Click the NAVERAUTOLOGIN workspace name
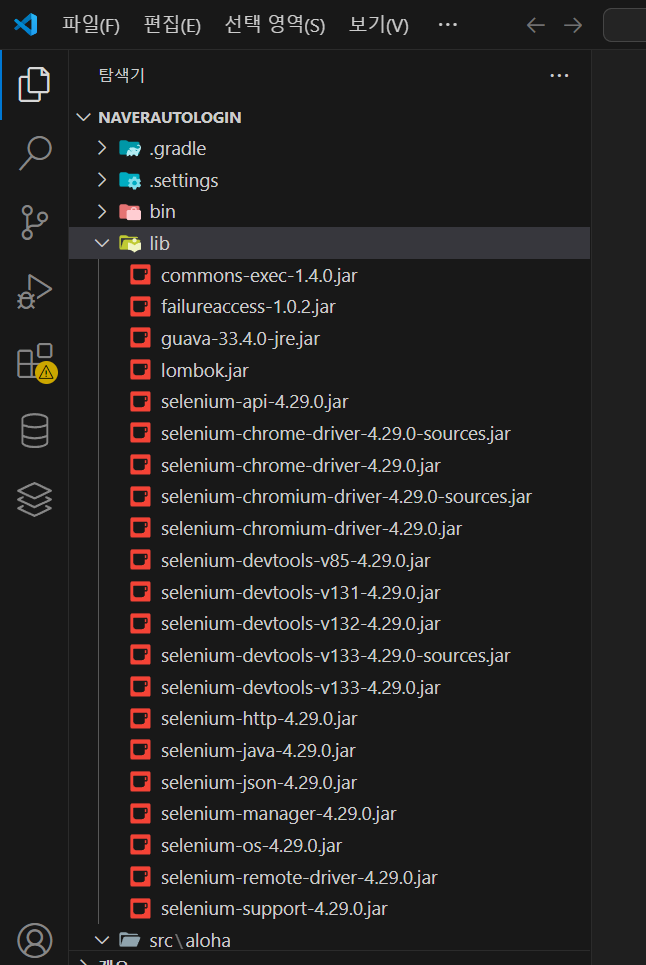This screenshot has height=965, width=646. (x=170, y=118)
